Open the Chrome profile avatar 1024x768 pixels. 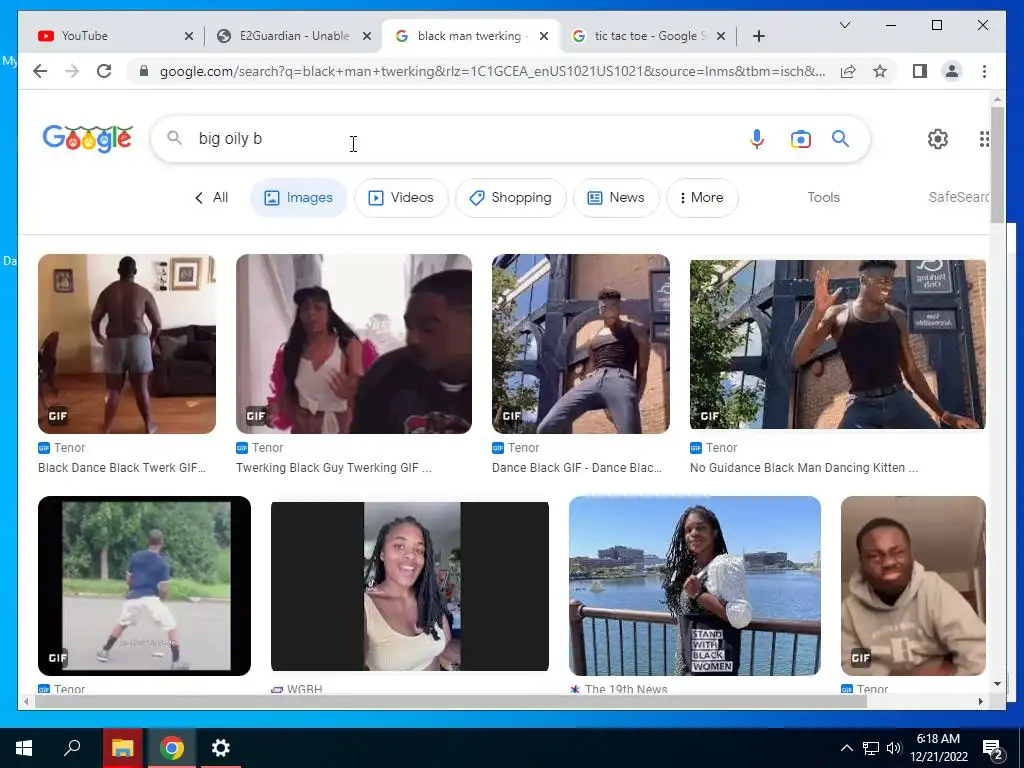pyautogui.click(x=952, y=71)
